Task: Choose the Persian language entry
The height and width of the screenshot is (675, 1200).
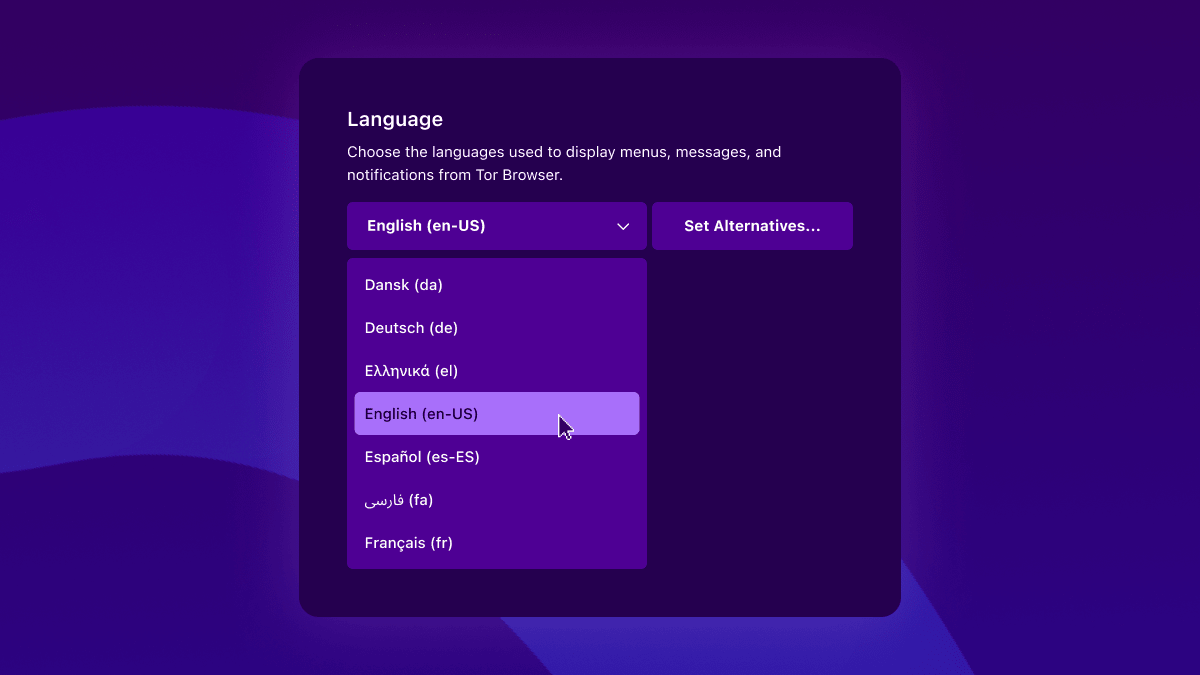Action: click(x=399, y=500)
